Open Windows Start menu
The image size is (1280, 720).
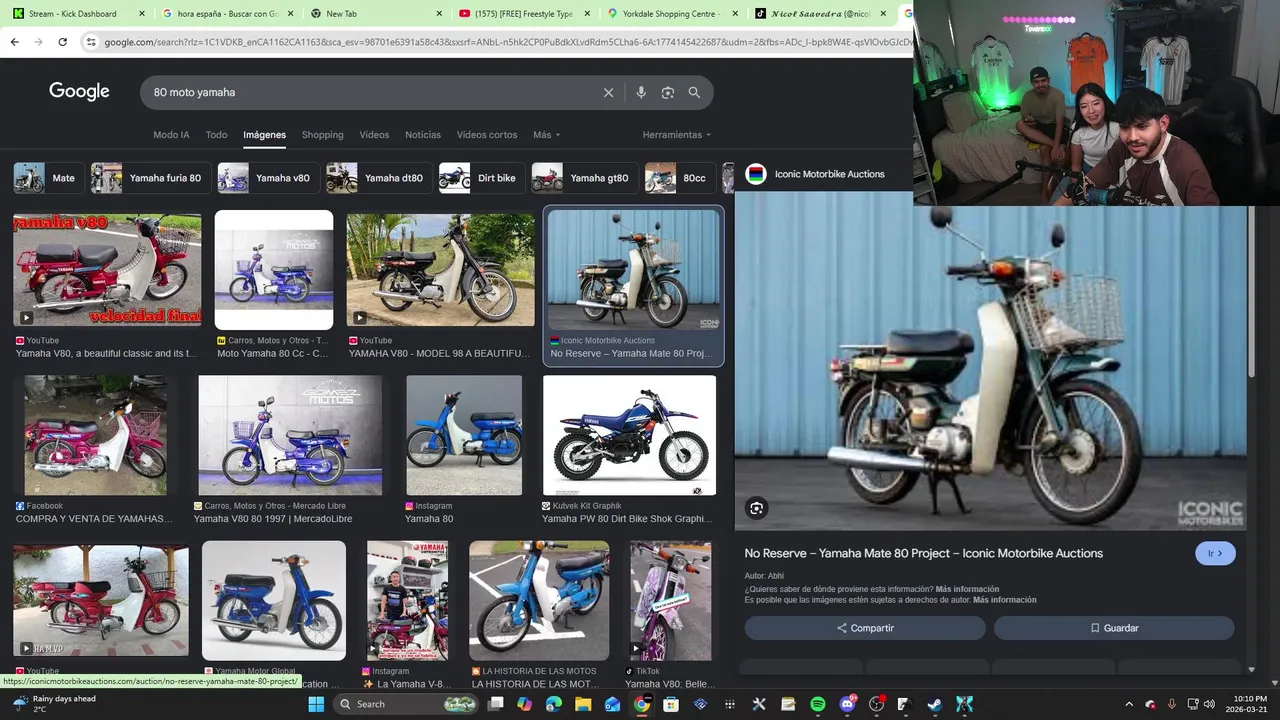[x=316, y=704]
